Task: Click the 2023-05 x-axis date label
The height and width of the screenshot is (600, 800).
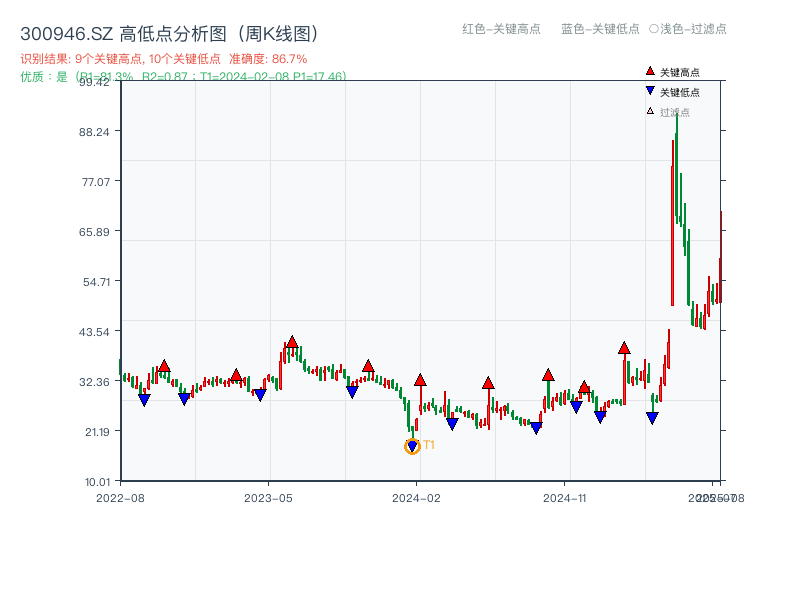Action: point(268,498)
